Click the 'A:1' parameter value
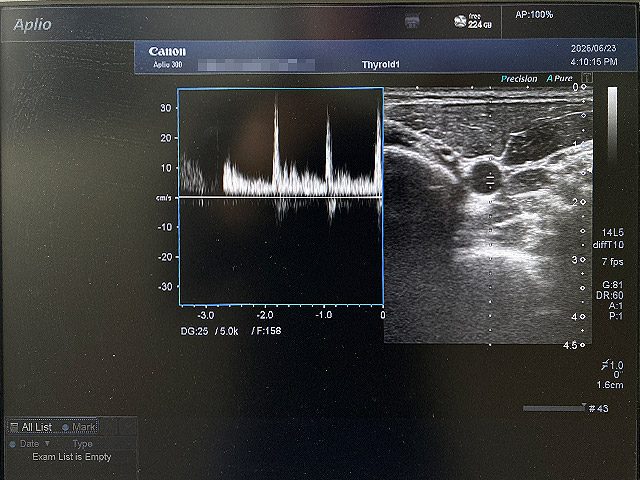 click(616, 306)
